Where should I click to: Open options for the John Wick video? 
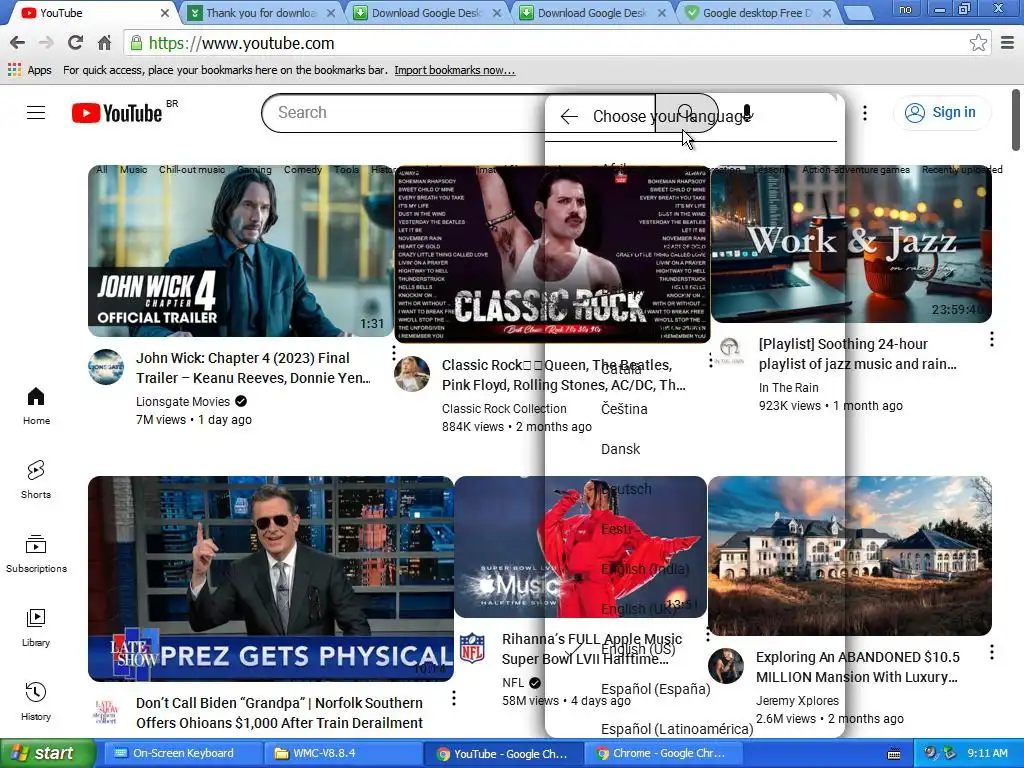click(x=394, y=353)
